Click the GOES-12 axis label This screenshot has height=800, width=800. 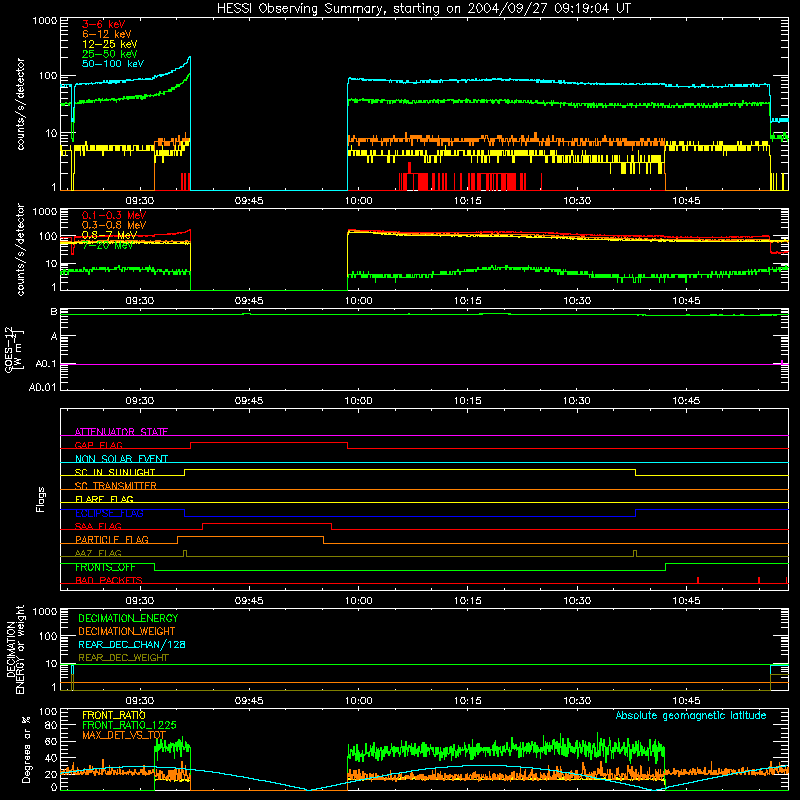[14, 349]
